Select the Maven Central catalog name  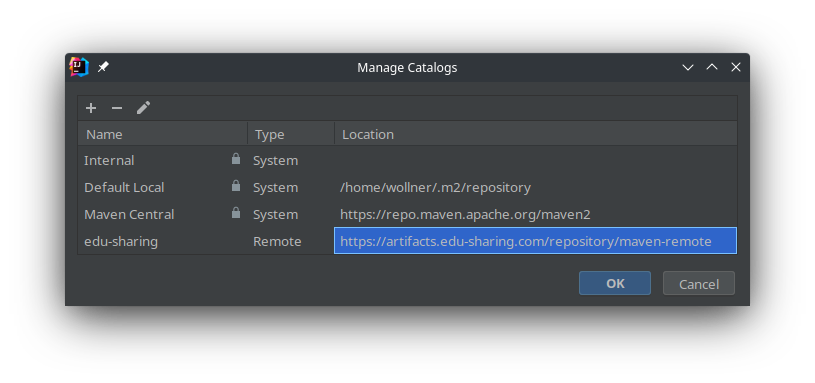point(129,215)
